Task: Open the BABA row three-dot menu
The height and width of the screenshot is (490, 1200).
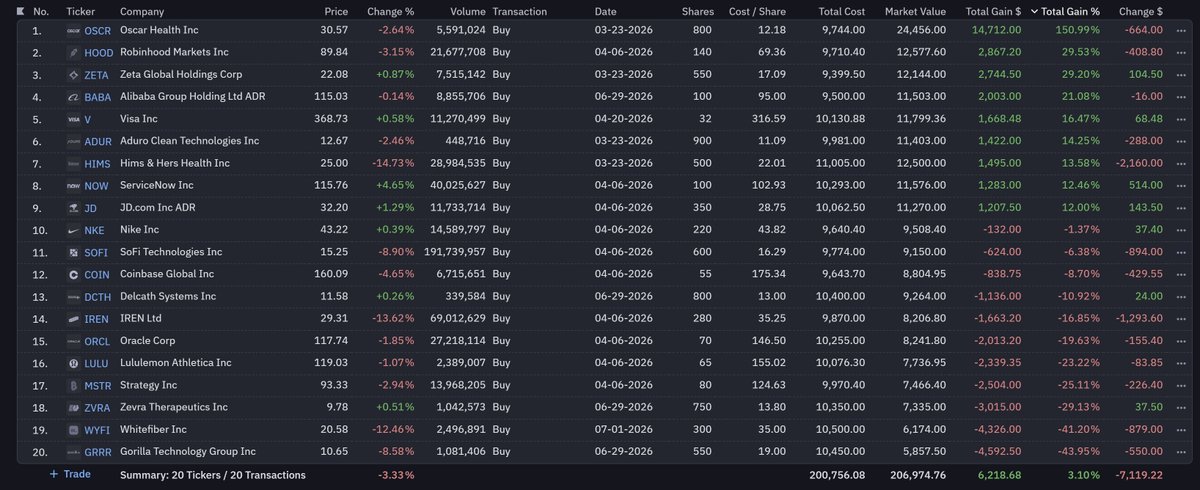Action: (x=1183, y=97)
